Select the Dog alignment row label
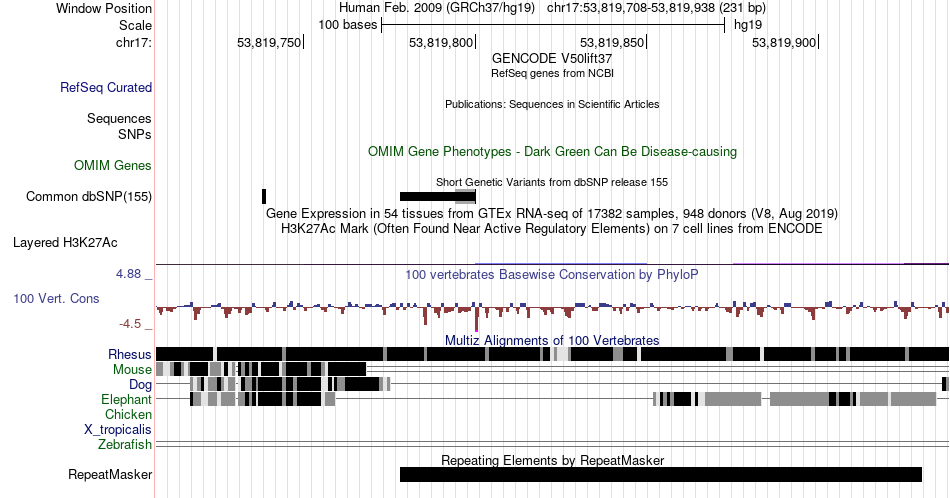The width and height of the screenshot is (950, 498). (x=141, y=385)
